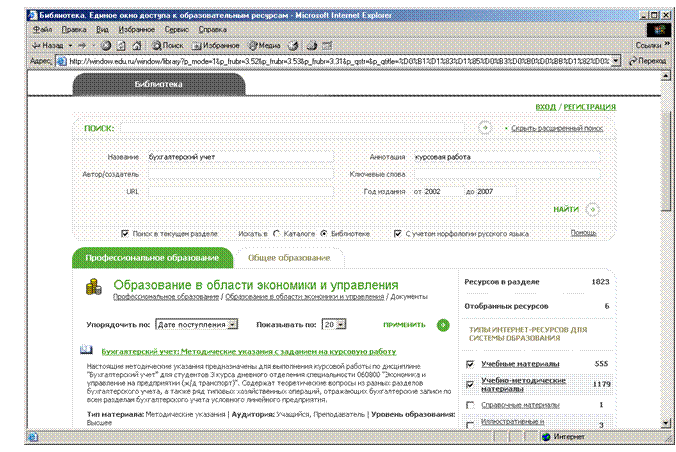Open the Избранное menu in menu bar
This screenshot has height=452, width=676.
click(x=136, y=29)
